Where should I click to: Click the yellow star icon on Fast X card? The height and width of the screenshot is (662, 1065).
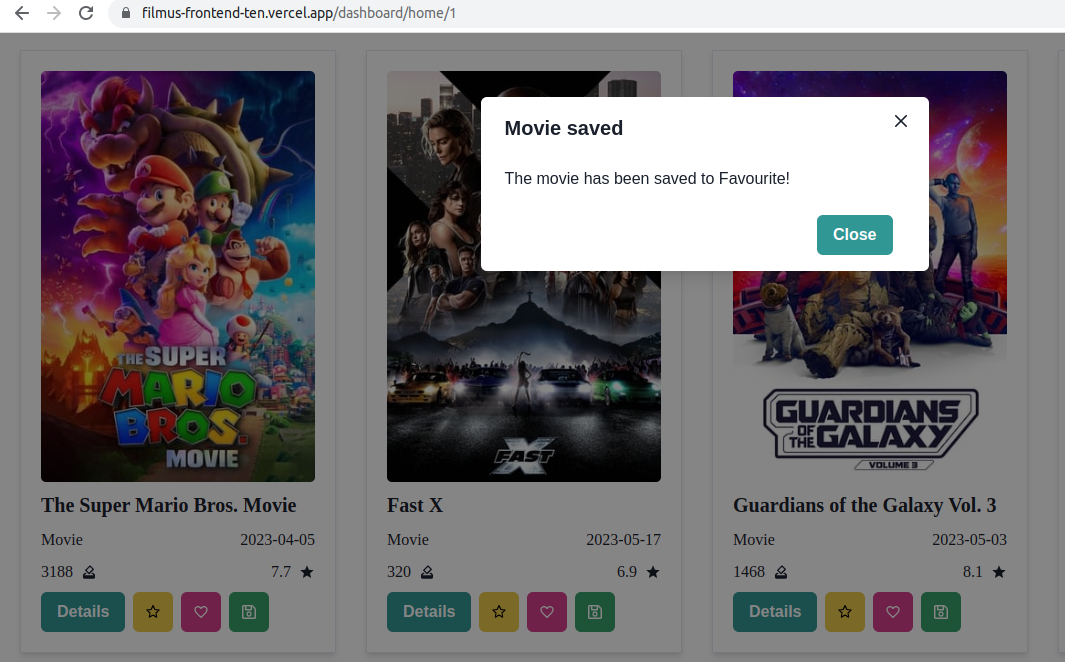(499, 612)
